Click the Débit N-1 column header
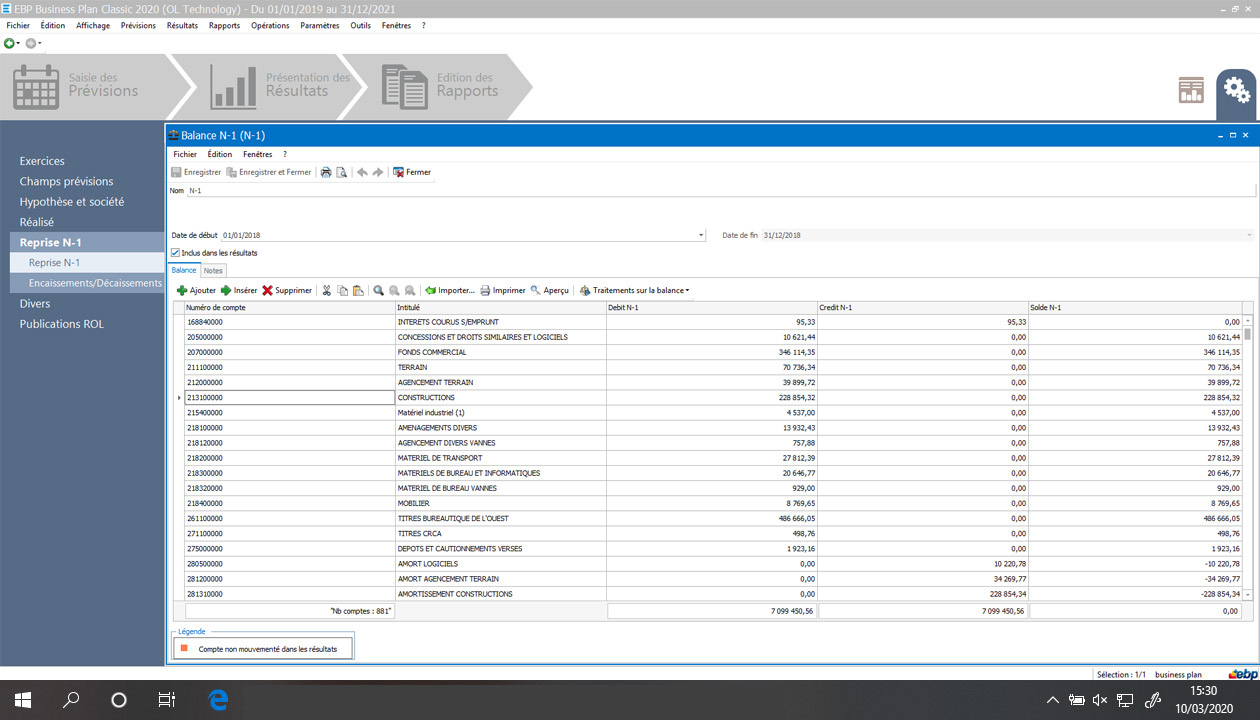Image resolution: width=1260 pixels, height=720 pixels. point(712,307)
